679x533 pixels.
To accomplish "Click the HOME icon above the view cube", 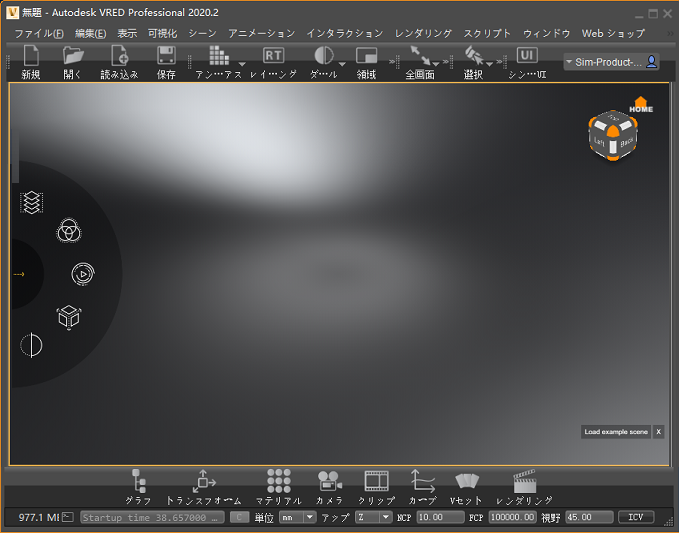I will coord(641,104).
